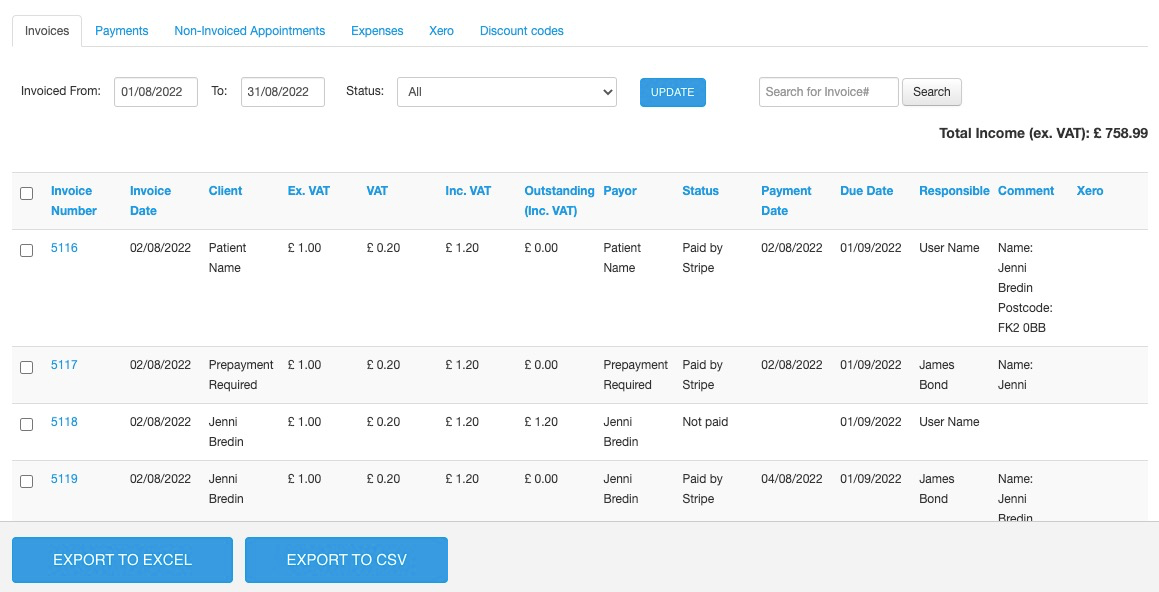This screenshot has height=592, width=1159.
Task: Tick the checkbox for invoice 5118
Action: (x=27, y=424)
